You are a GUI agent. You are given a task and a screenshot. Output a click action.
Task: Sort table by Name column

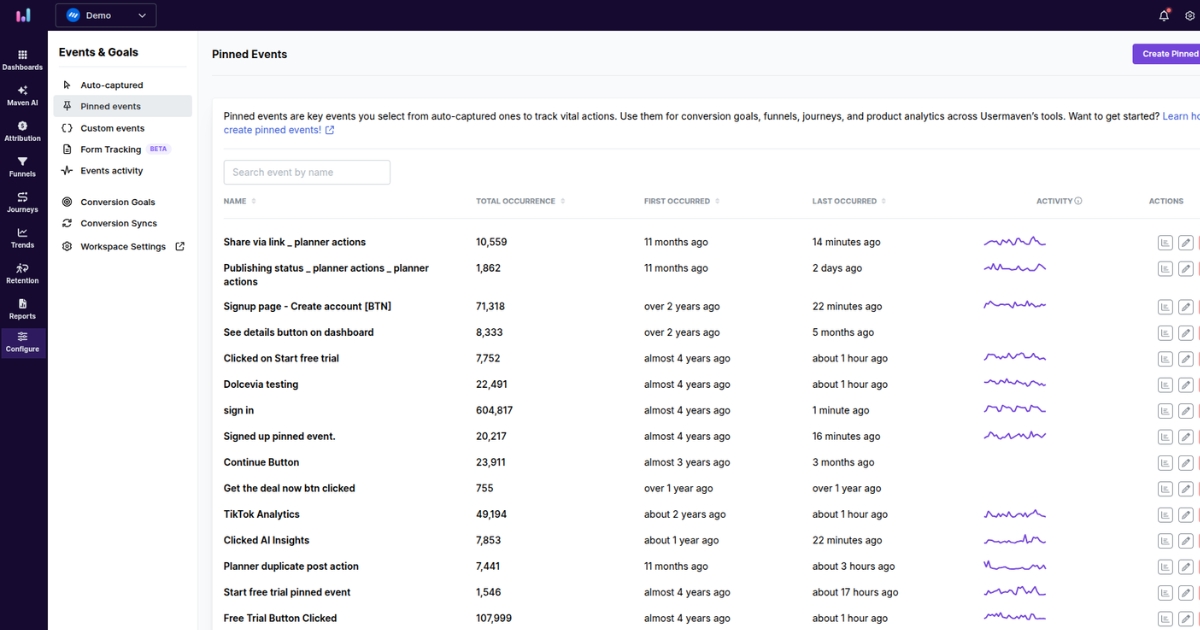point(240,201)
